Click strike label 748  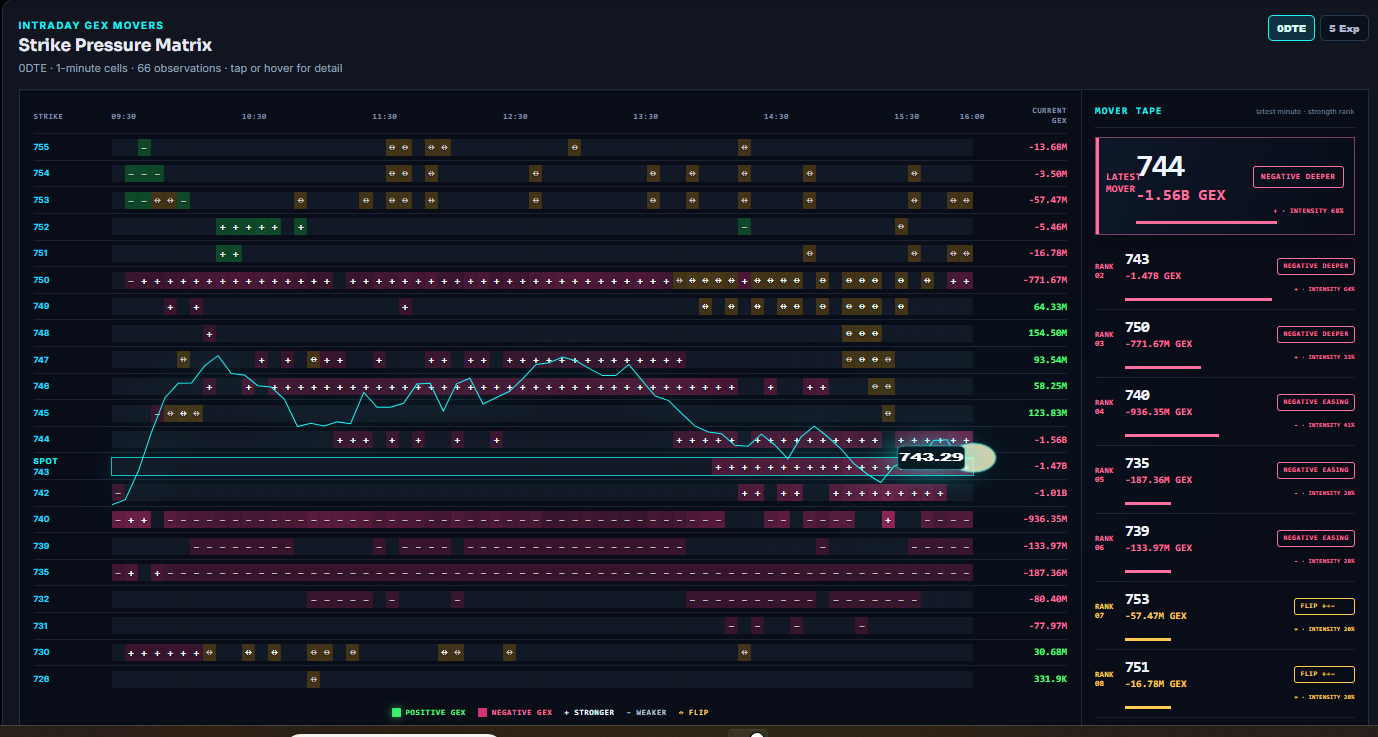tap(41, 333)
